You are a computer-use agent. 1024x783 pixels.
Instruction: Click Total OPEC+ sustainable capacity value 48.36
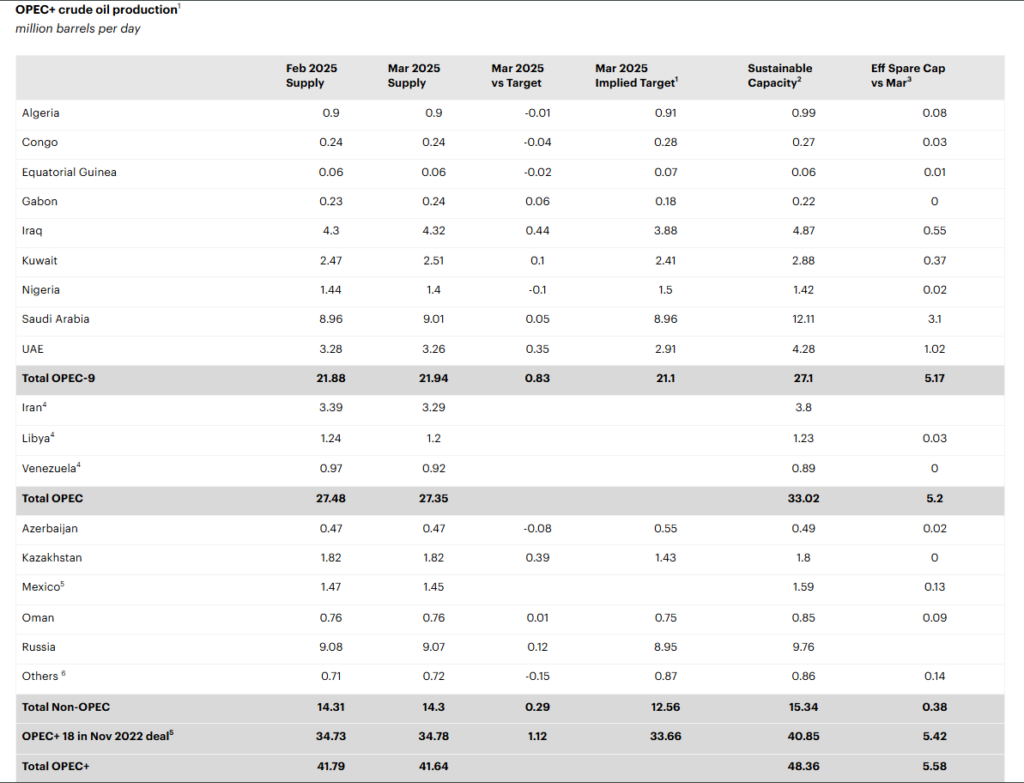(x=803, y=766)
